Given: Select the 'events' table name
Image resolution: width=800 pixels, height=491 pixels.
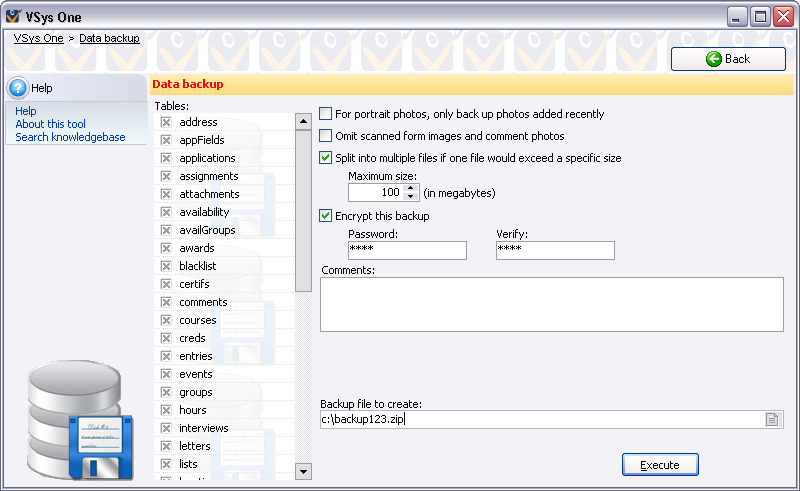Looking at the screenshot, I should coord(196,374).
